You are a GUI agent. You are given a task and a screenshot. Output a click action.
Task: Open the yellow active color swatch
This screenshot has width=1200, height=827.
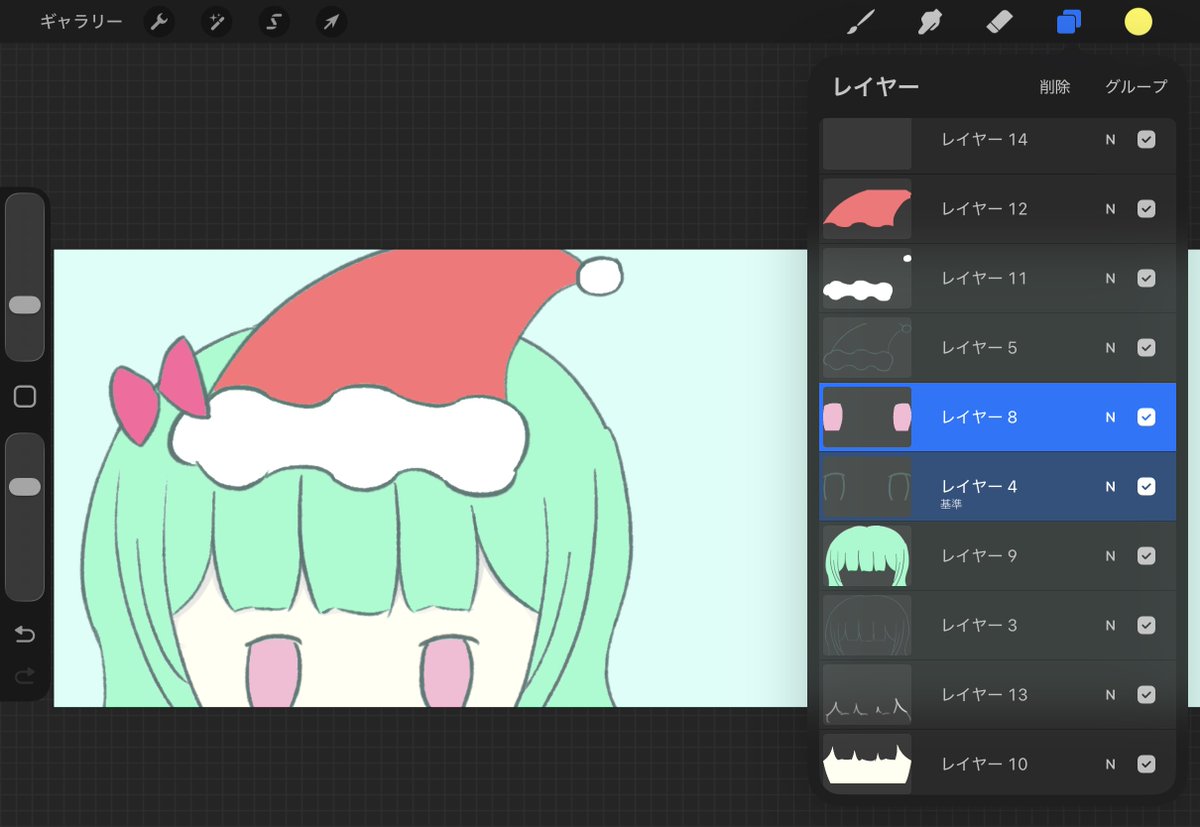[x=1138, y=21]
